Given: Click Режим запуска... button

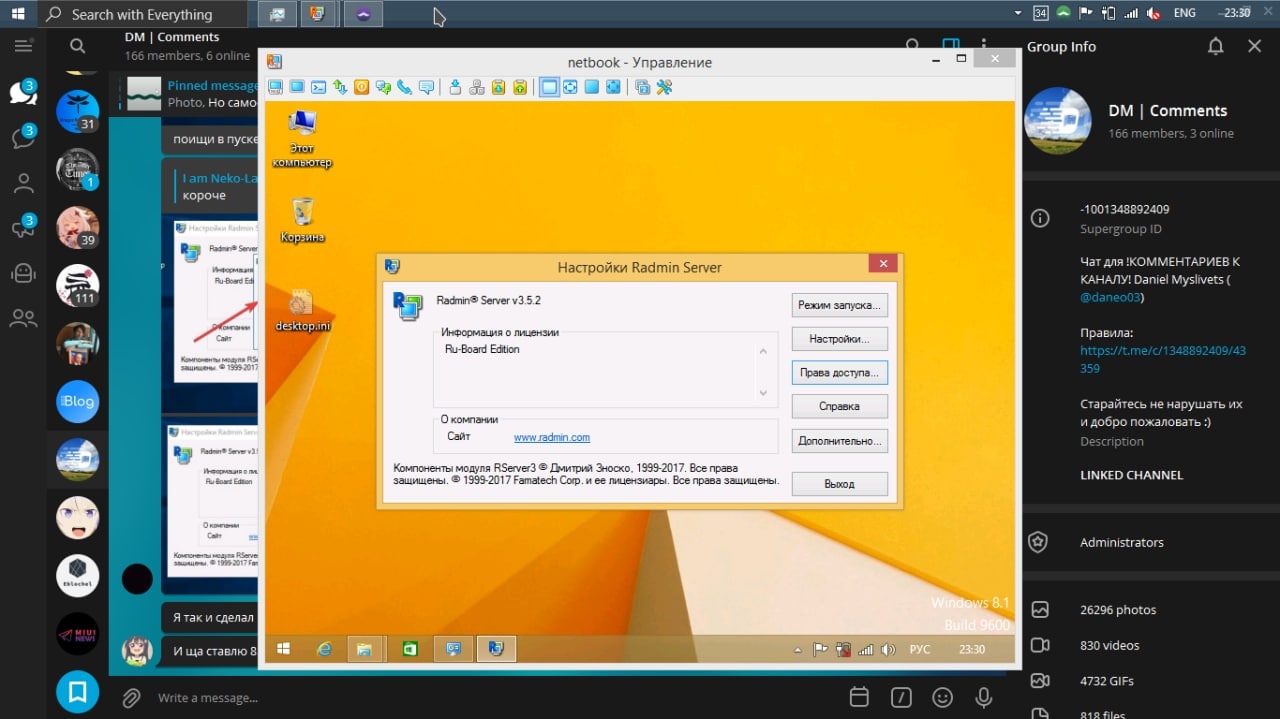Looking at the screenshot, I should click(x=839, y=305).
